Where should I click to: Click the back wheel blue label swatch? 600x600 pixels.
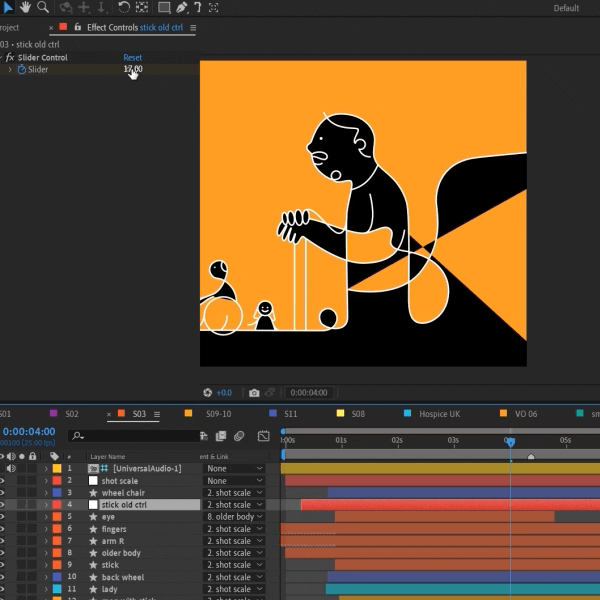click(x=57, y=577)
